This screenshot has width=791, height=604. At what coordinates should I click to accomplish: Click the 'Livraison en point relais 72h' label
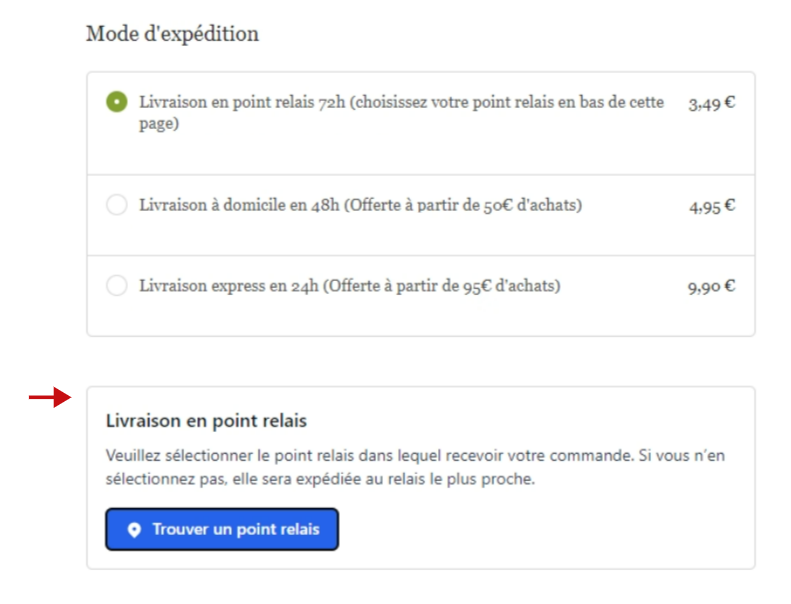coord(242,102)
